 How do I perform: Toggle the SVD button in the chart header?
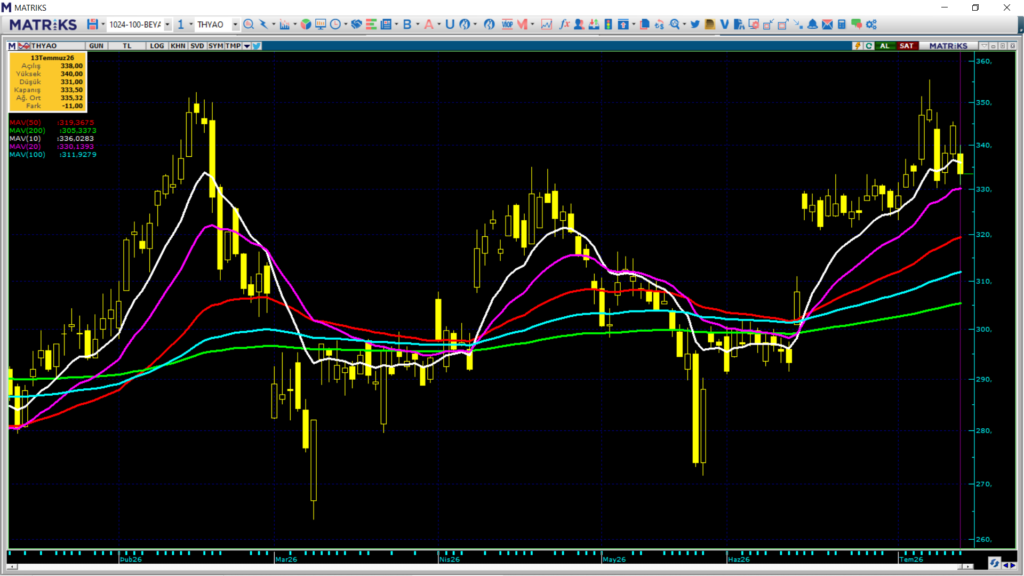(197, 46)
